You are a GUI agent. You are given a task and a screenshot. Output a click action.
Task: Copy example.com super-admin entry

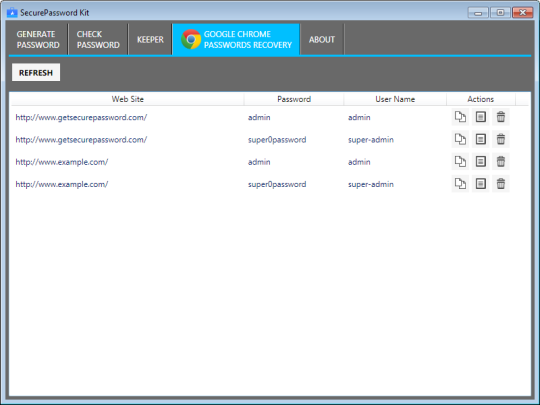(460, 184)
